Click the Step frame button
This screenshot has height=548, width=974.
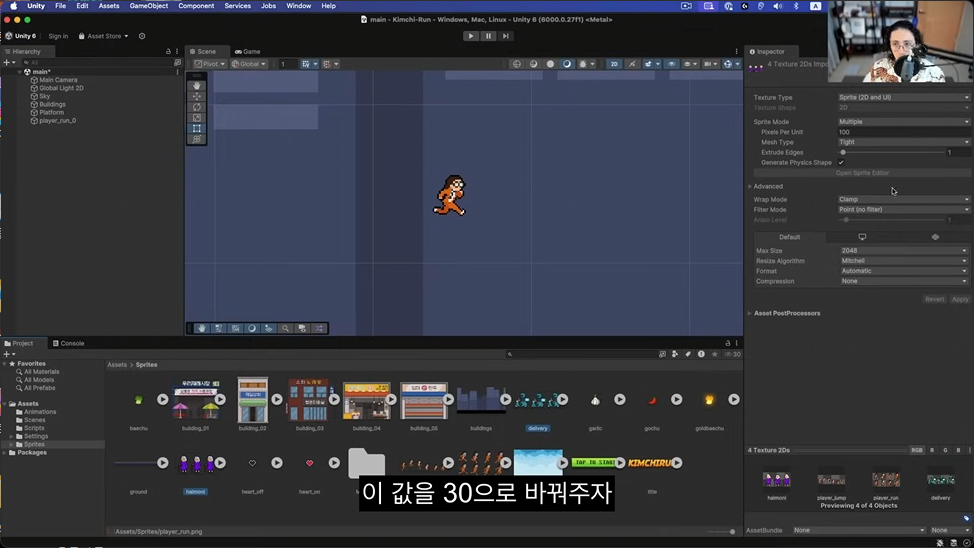(506, 36)
